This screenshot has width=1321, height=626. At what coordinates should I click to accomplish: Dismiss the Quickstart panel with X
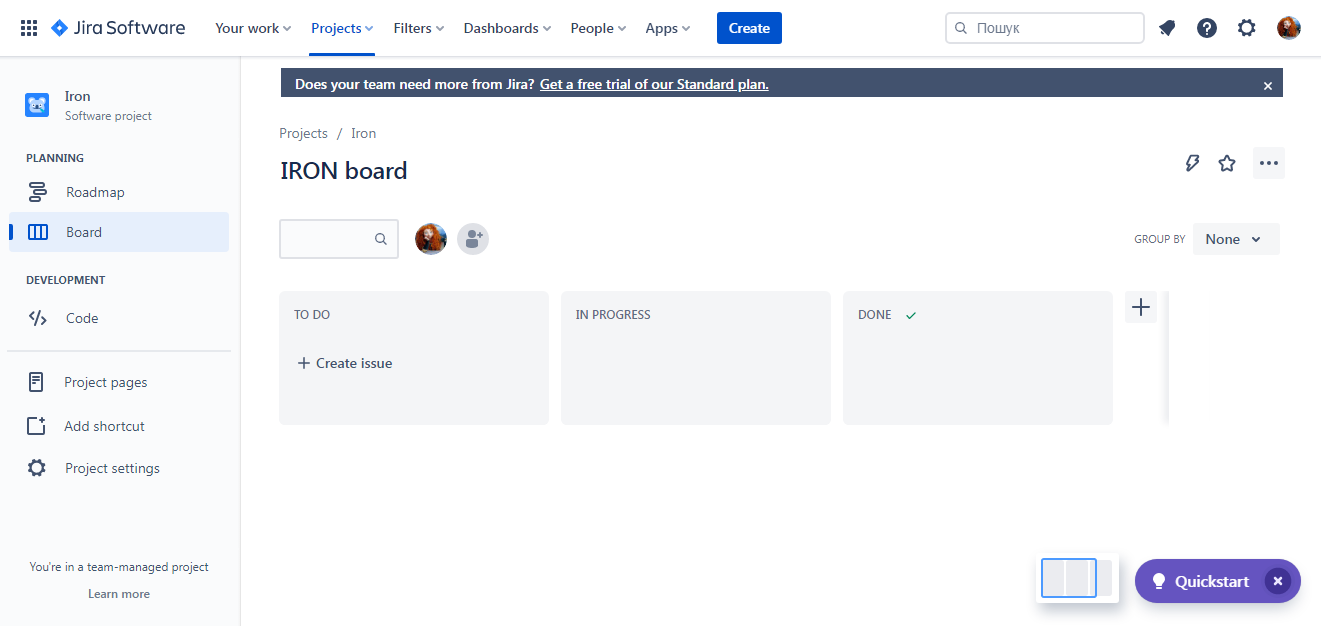[1277, 581]
